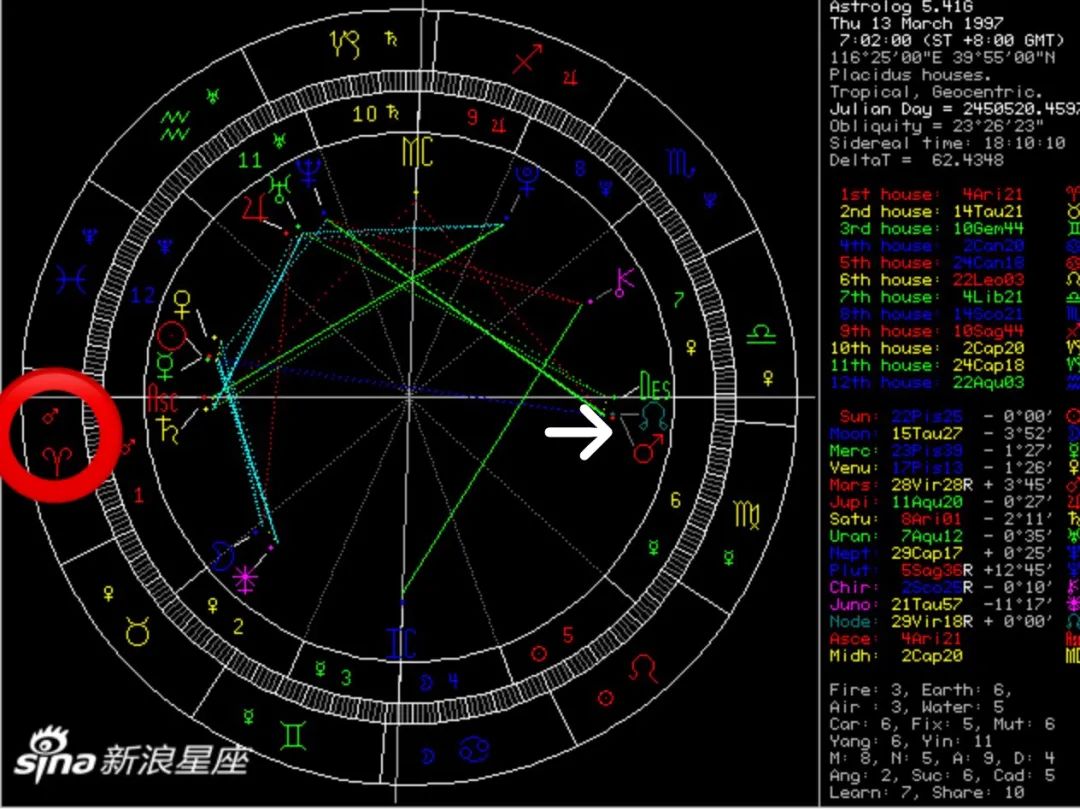Click the '1st house: 4Ari21' row
This screenshot has width=1080, height=810.
pos(931,194)
